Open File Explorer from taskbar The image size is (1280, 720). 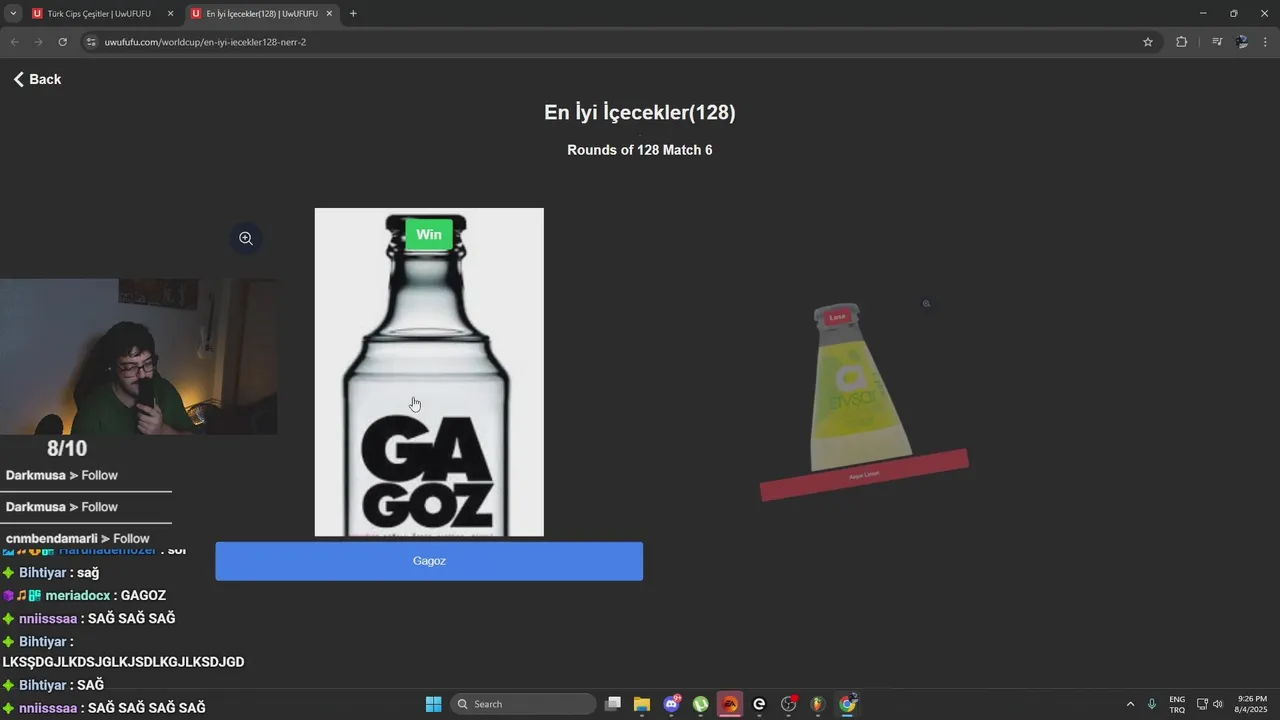tap(642, 704)
